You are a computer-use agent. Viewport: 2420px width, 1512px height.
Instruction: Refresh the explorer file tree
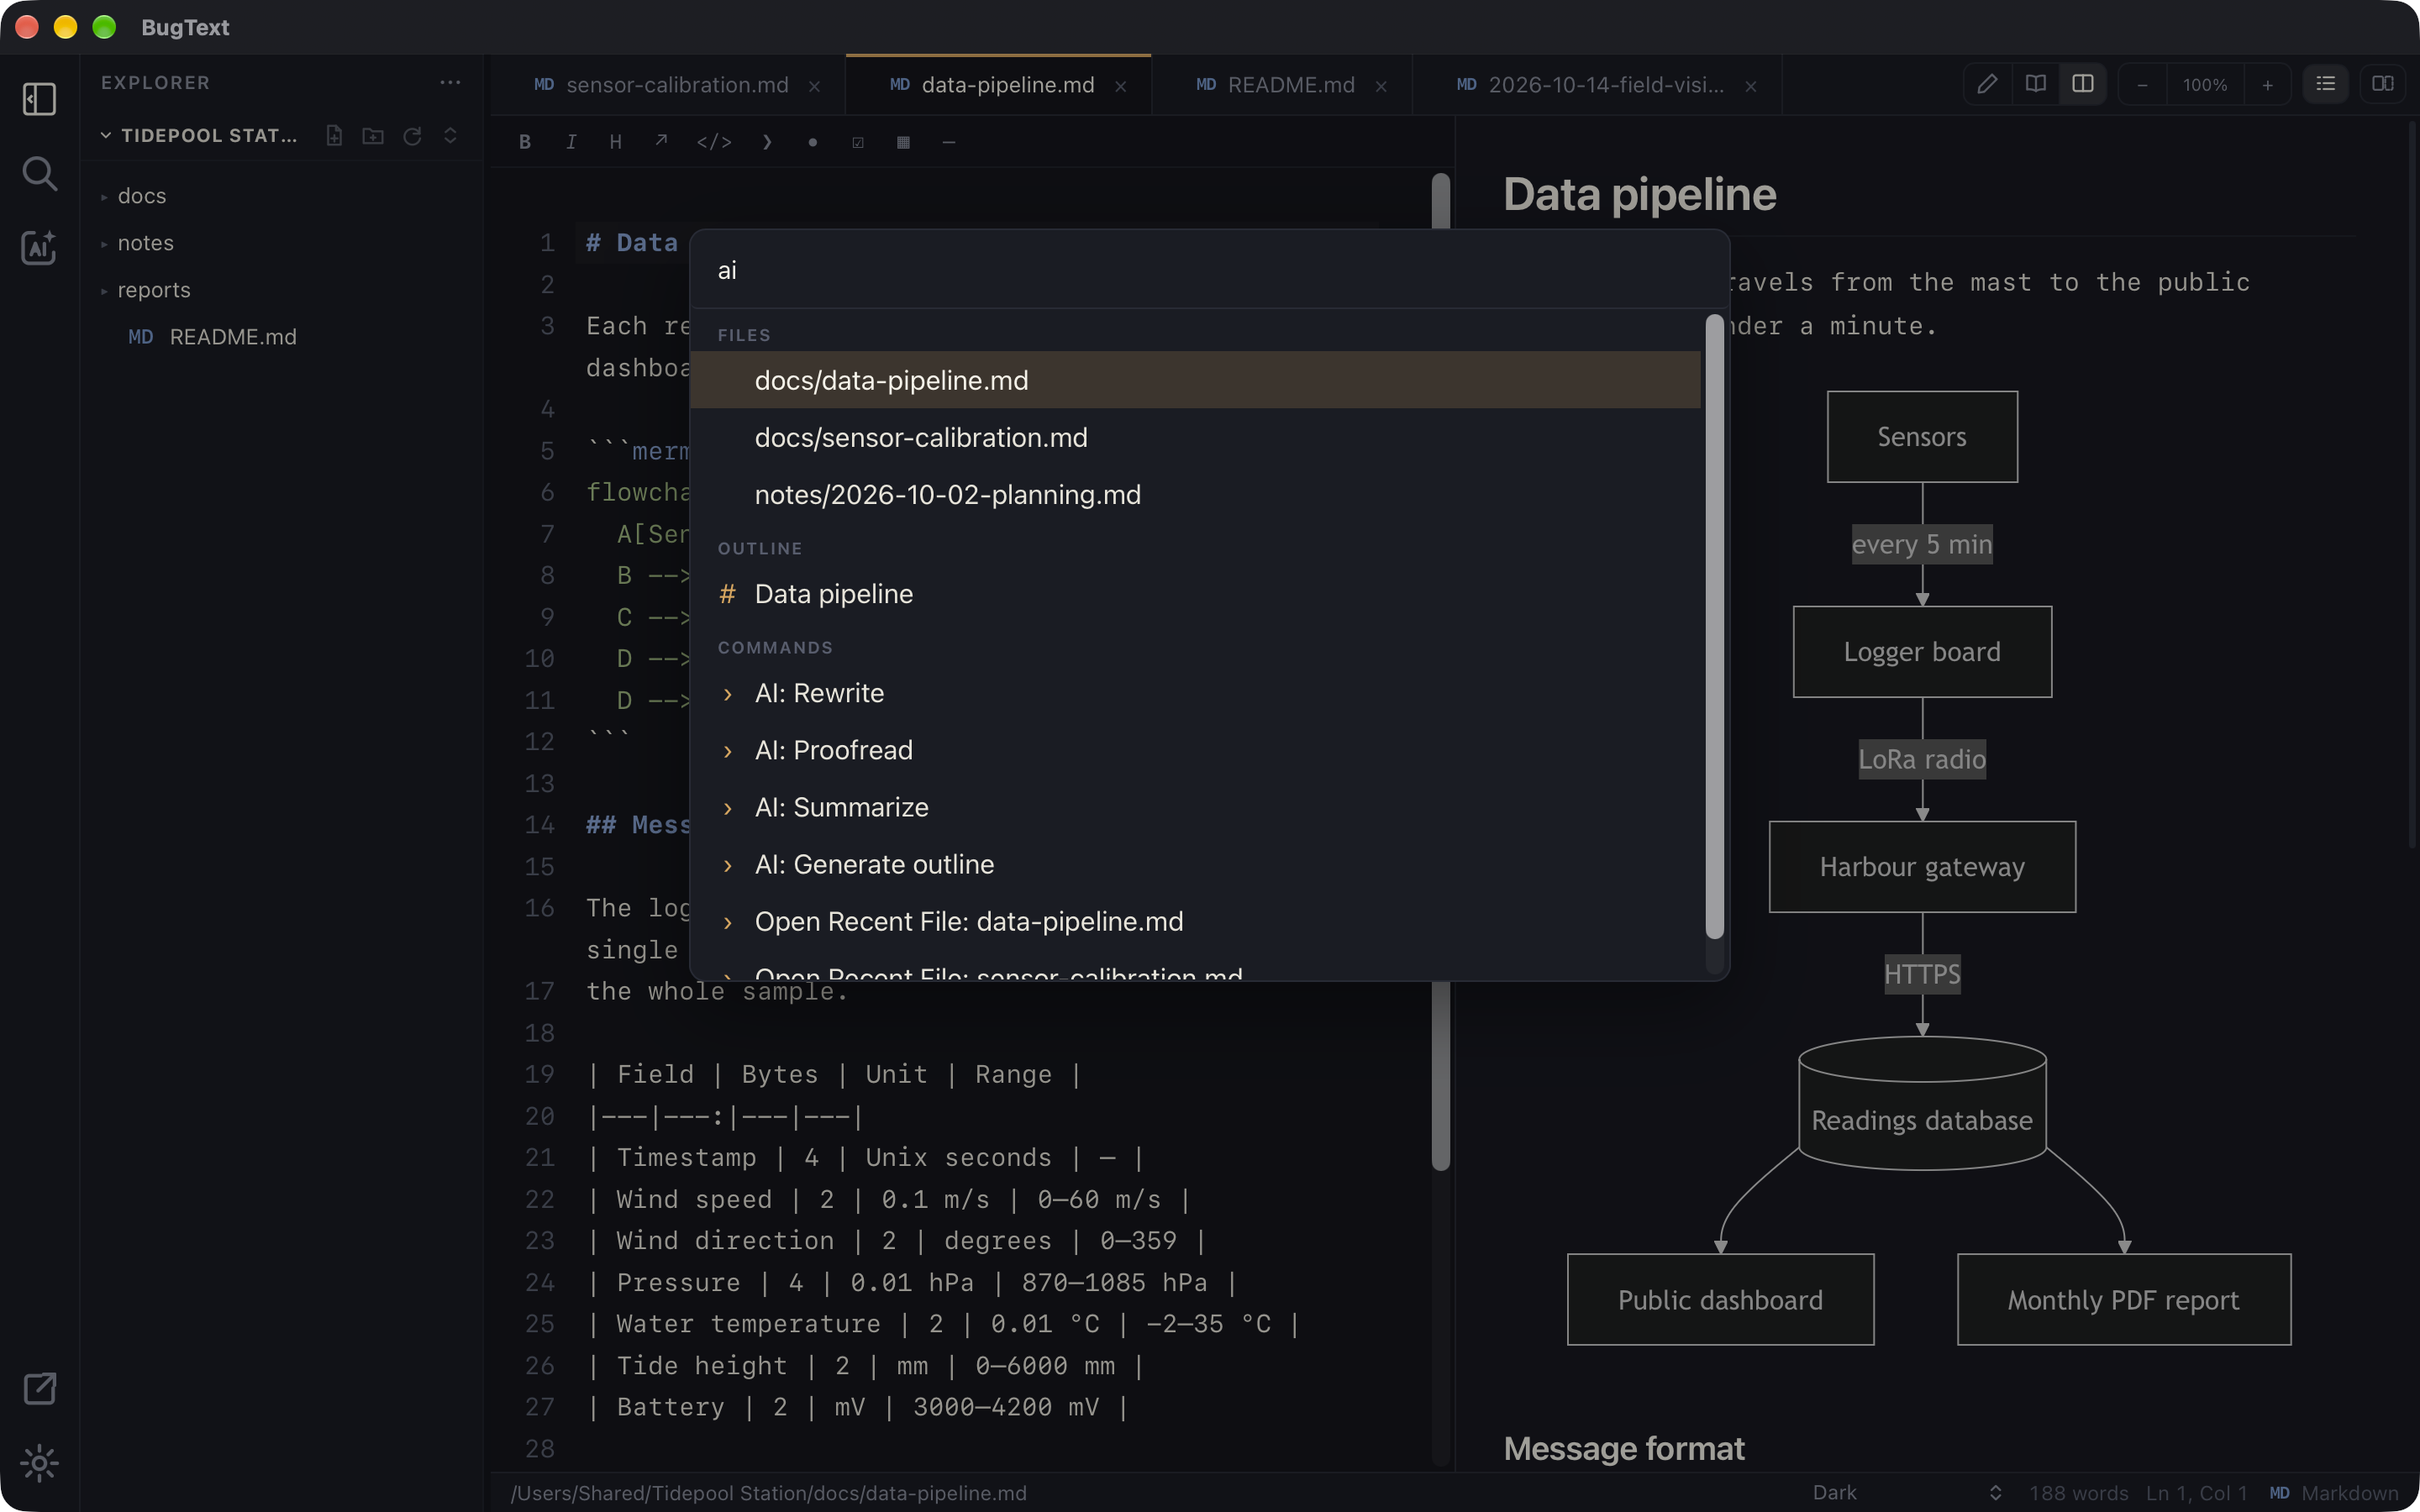click(412, 135)
